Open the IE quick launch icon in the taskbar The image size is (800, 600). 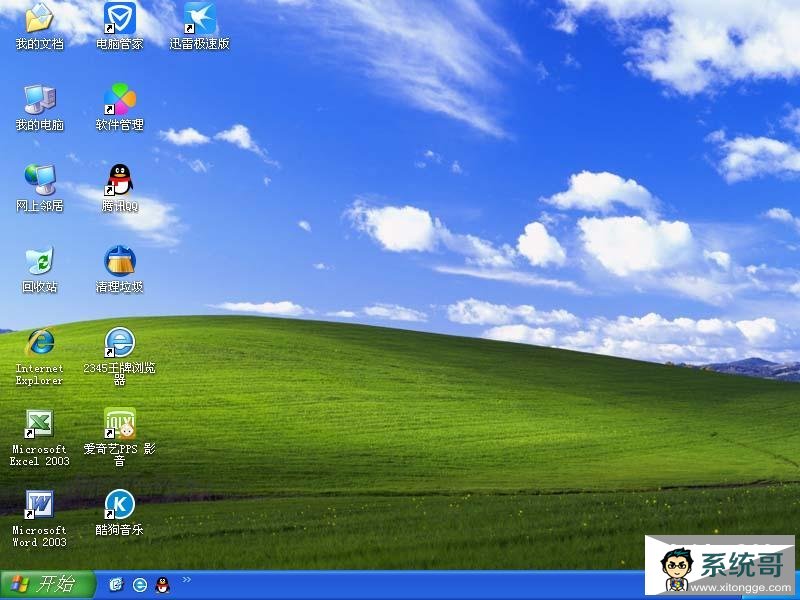[x=140, y=585]
